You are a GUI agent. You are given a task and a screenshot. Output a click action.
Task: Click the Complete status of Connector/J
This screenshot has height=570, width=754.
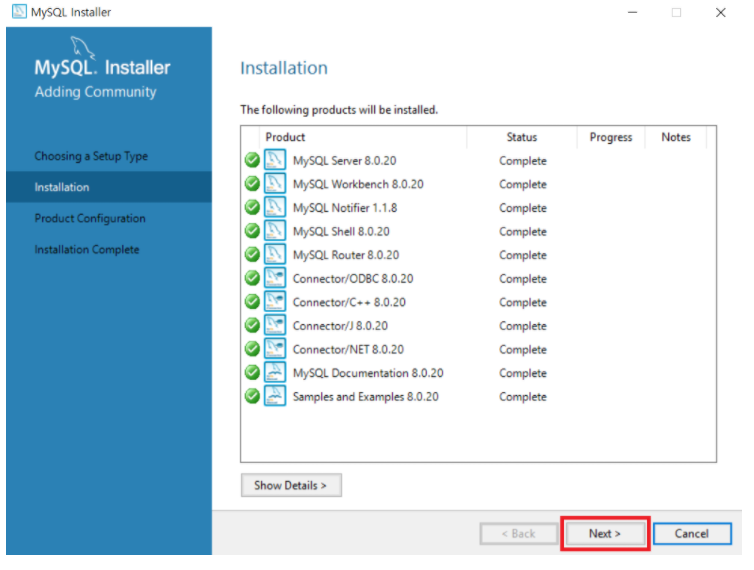click(x=523, y=325)
